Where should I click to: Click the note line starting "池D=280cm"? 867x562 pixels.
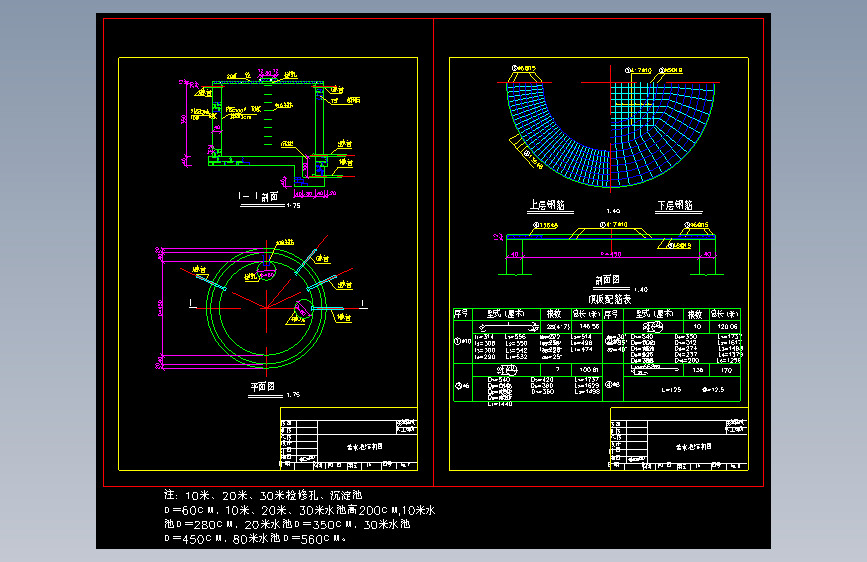click(287, 524)
